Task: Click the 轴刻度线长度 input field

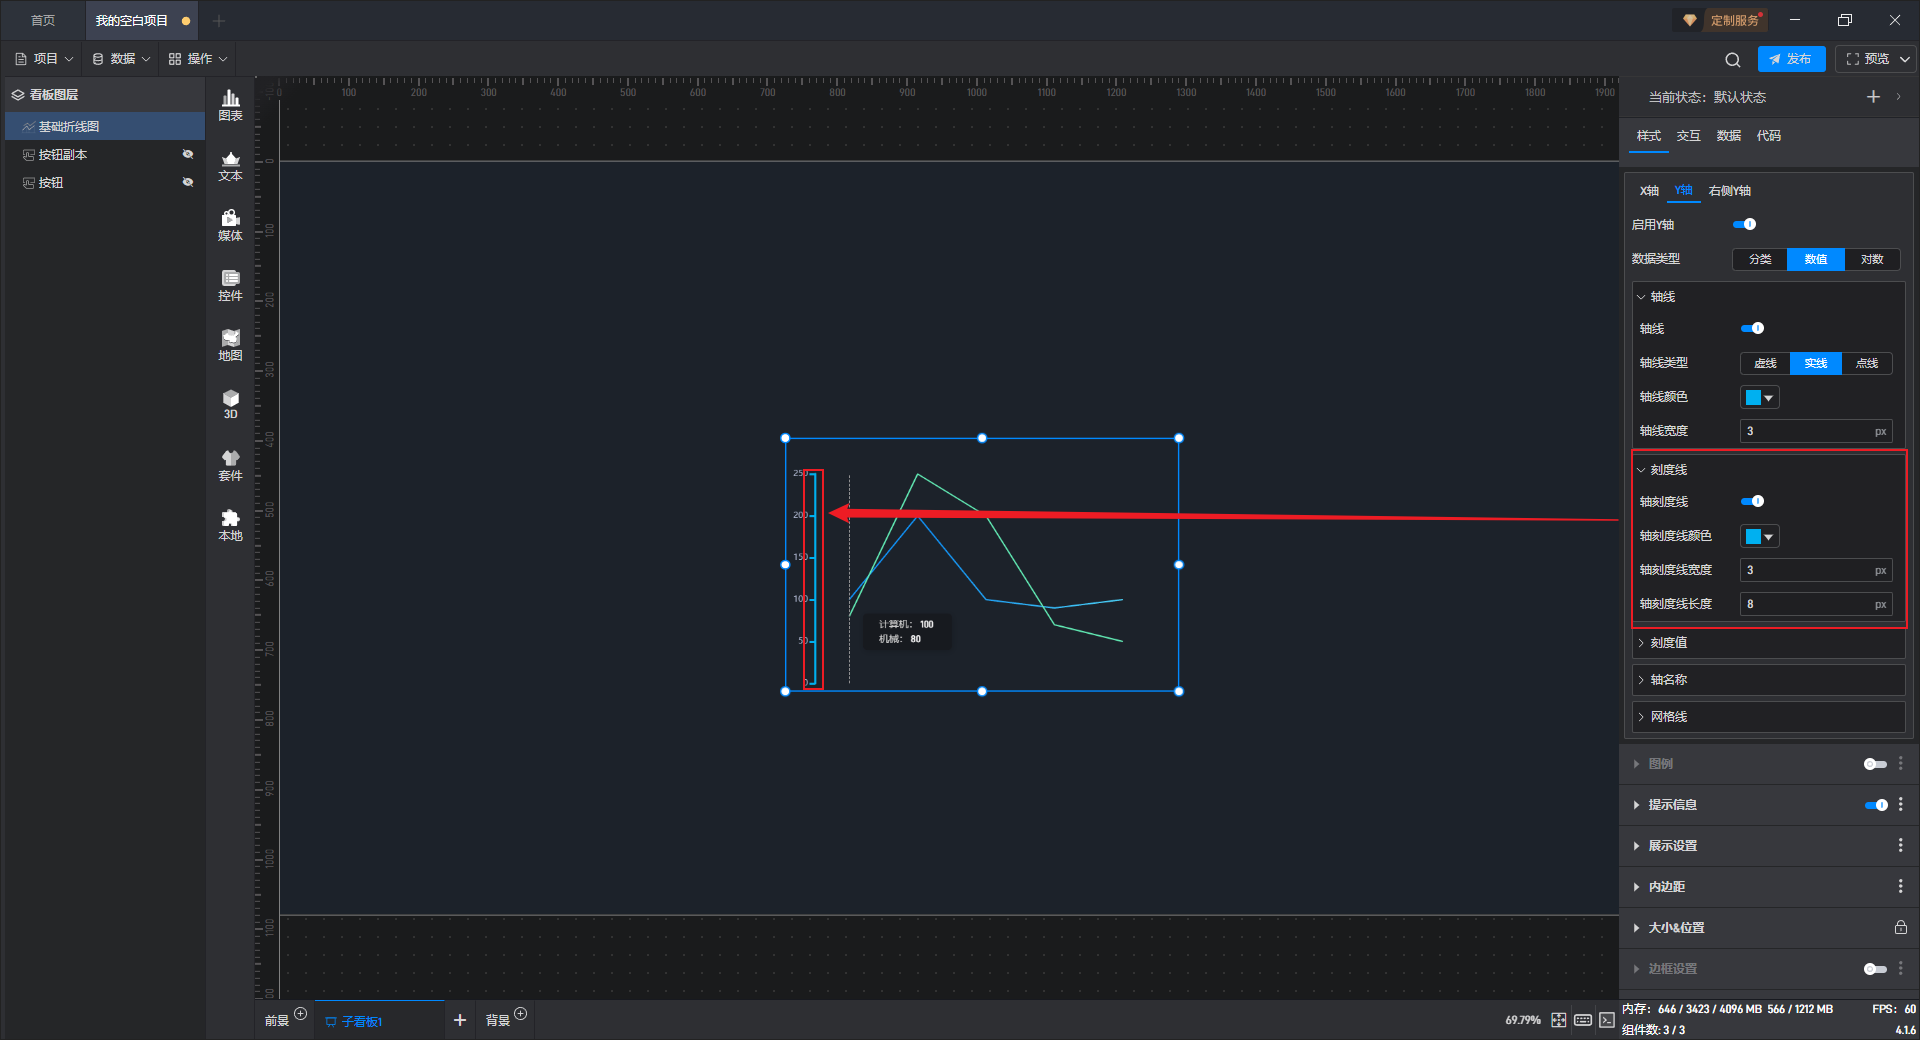Action: (x=1805, y=604)
